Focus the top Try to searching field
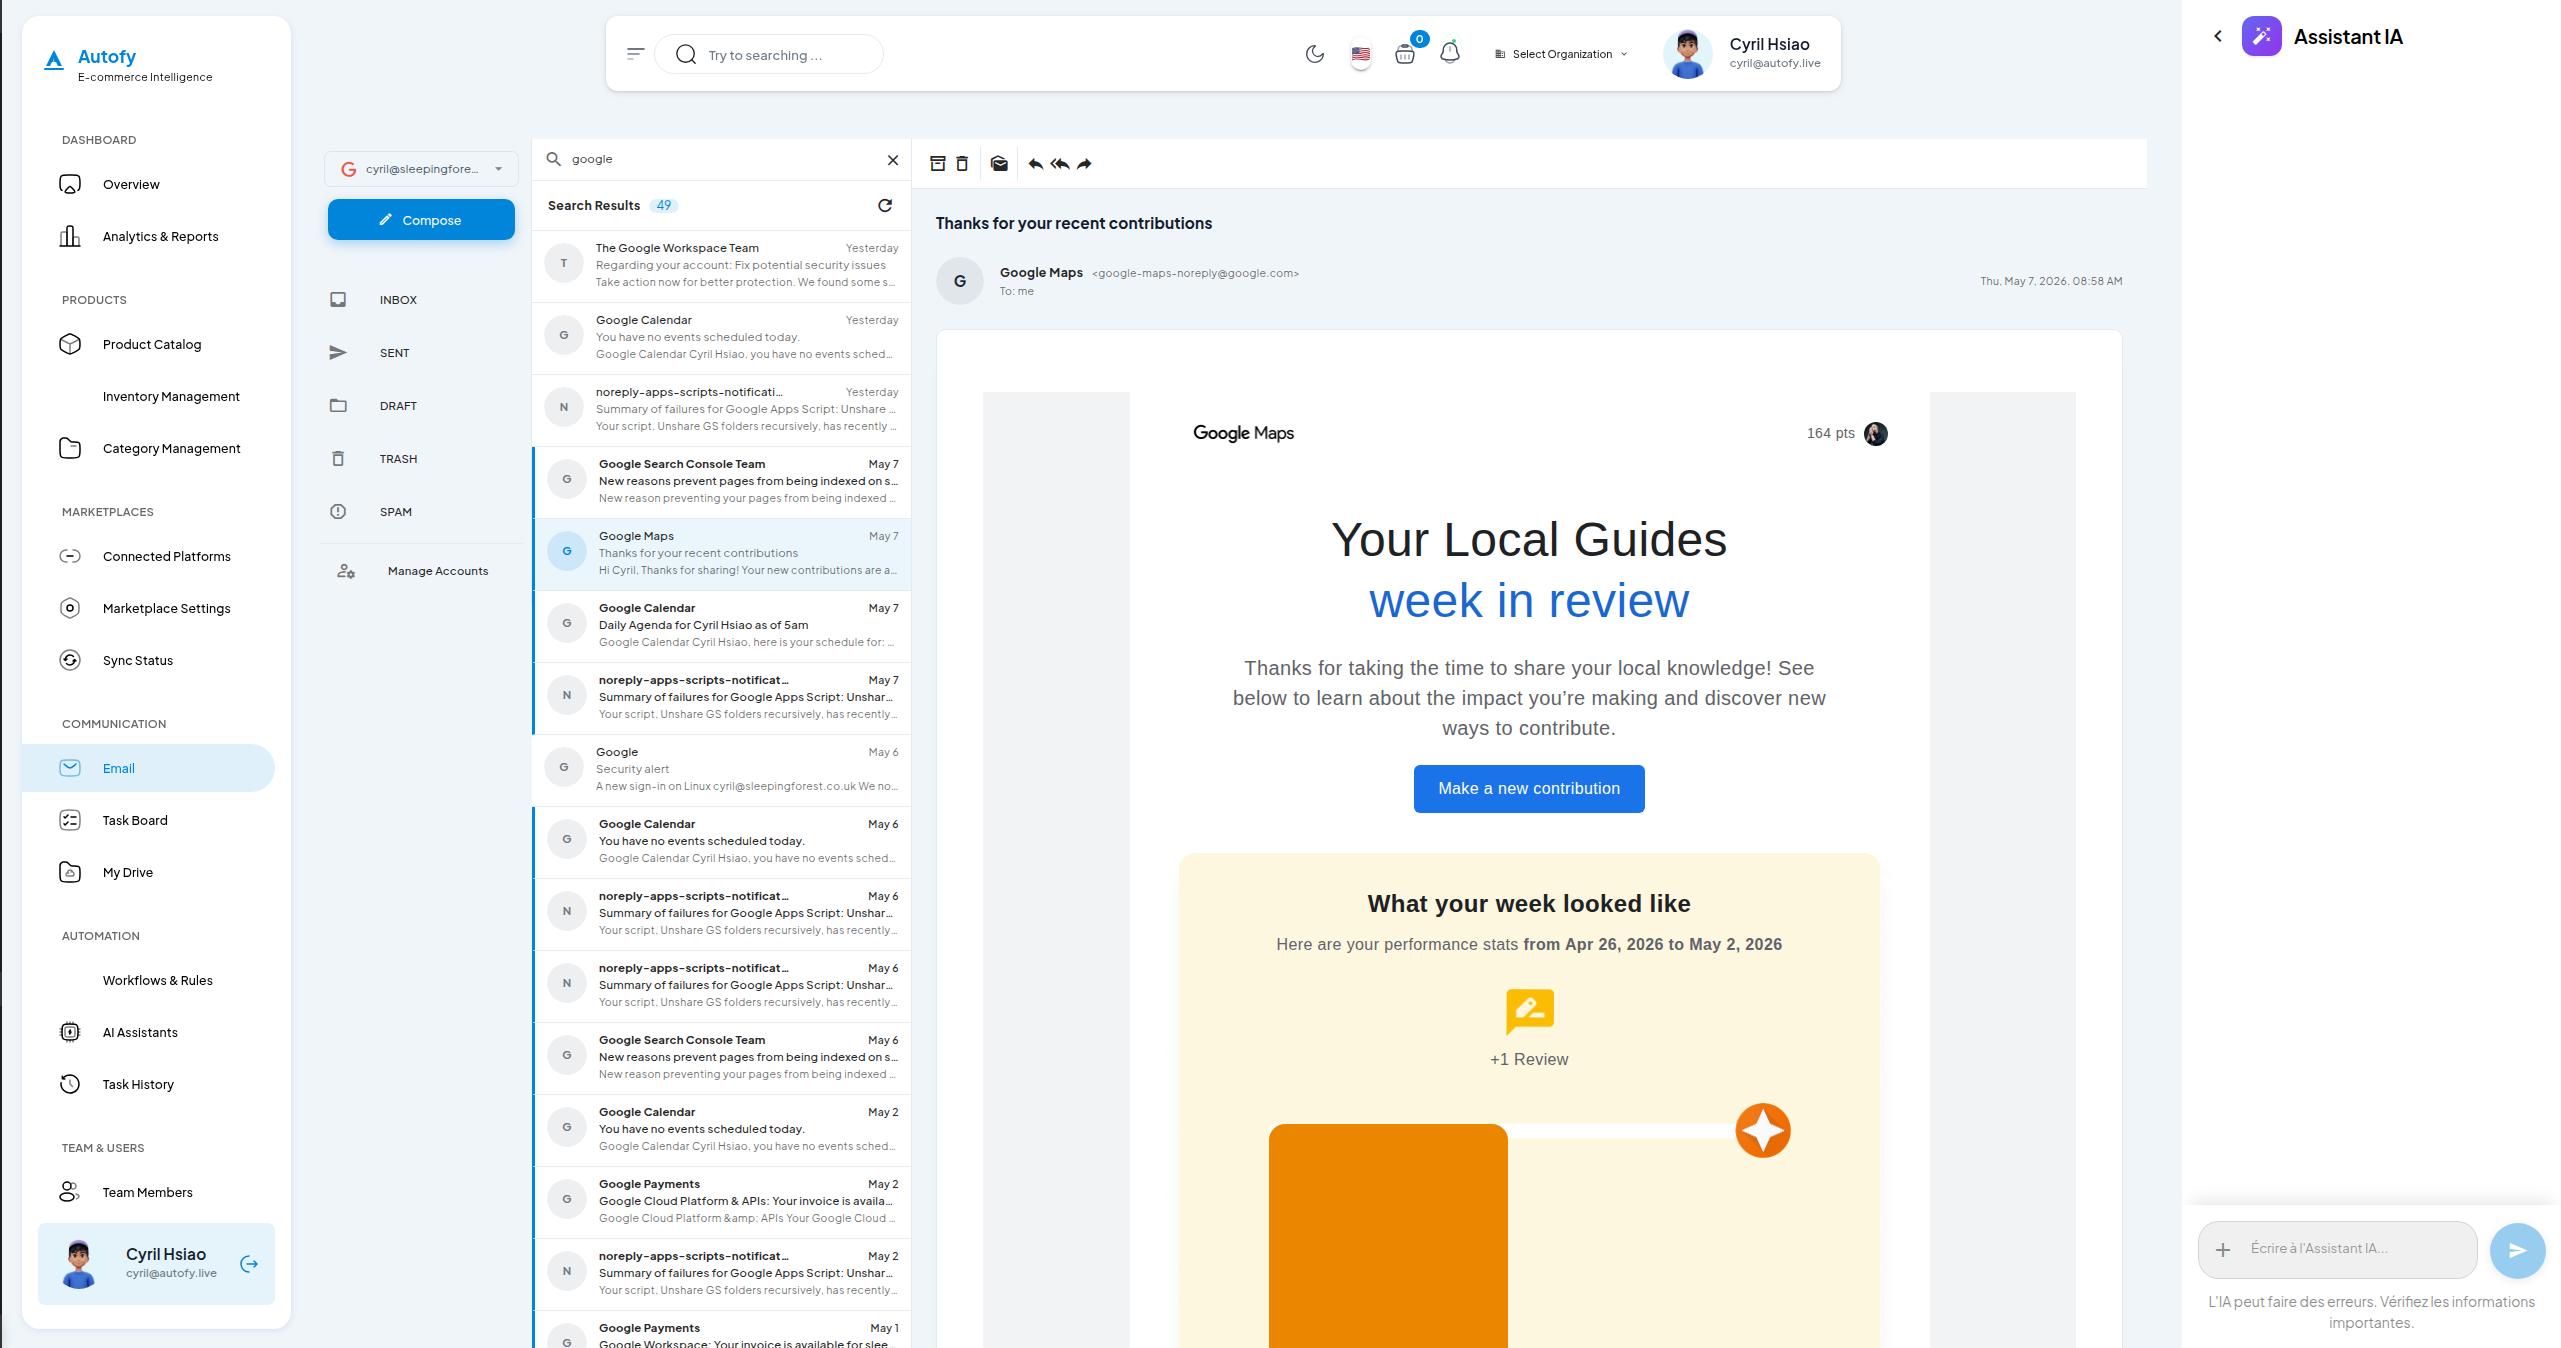The height and width of the screenshot is (1348, 2561). point(769,54)
